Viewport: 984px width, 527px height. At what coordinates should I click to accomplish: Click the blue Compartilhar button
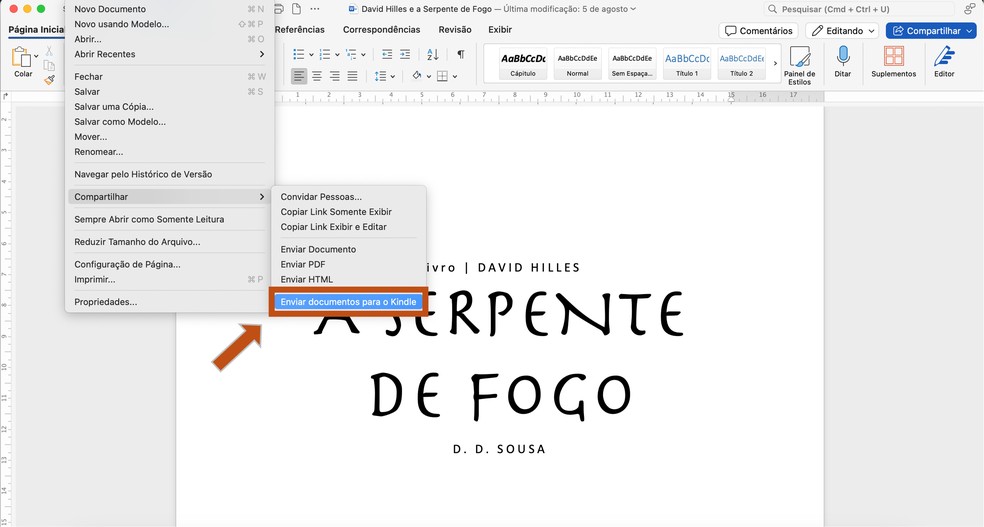click(930, 31)
